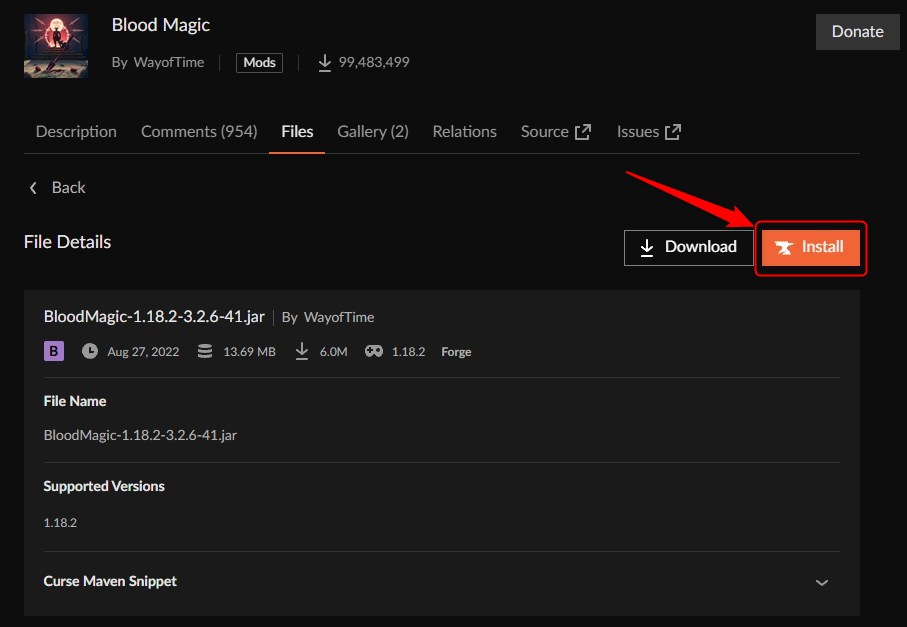The width and height of the screenshot is (907, 627).
Task: Open the Comments (954) tab
Action: tap(199, 132)
